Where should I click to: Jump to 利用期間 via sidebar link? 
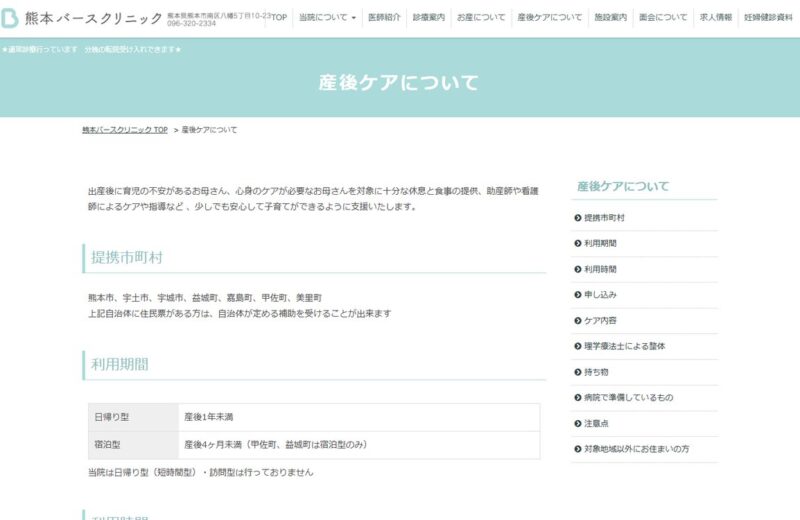coord(600,243)
